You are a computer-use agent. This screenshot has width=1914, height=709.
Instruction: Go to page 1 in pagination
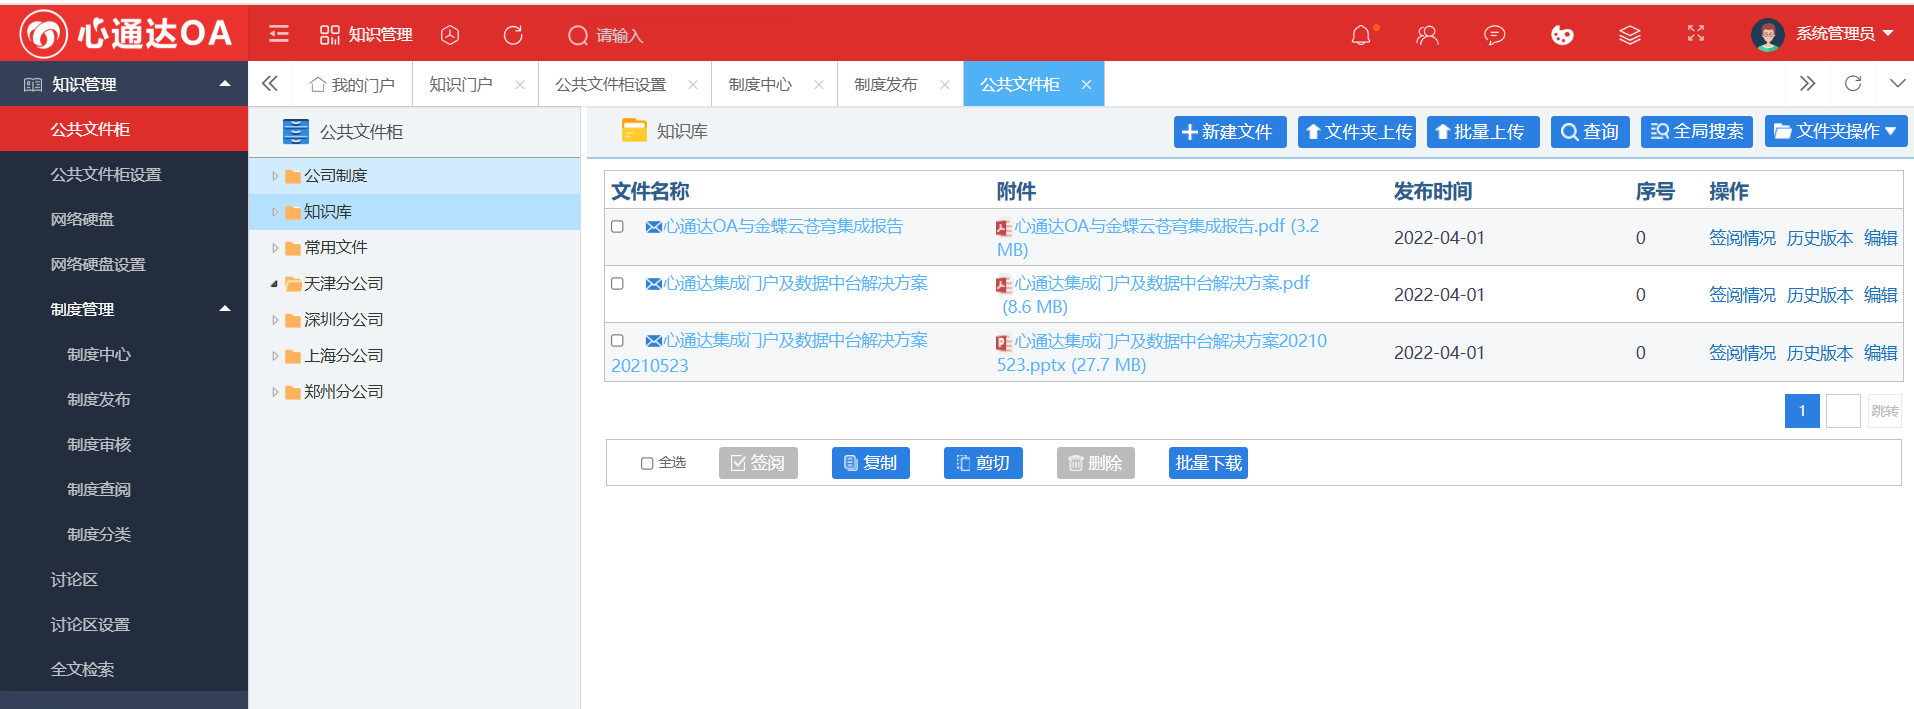[x=1802, y=411]
